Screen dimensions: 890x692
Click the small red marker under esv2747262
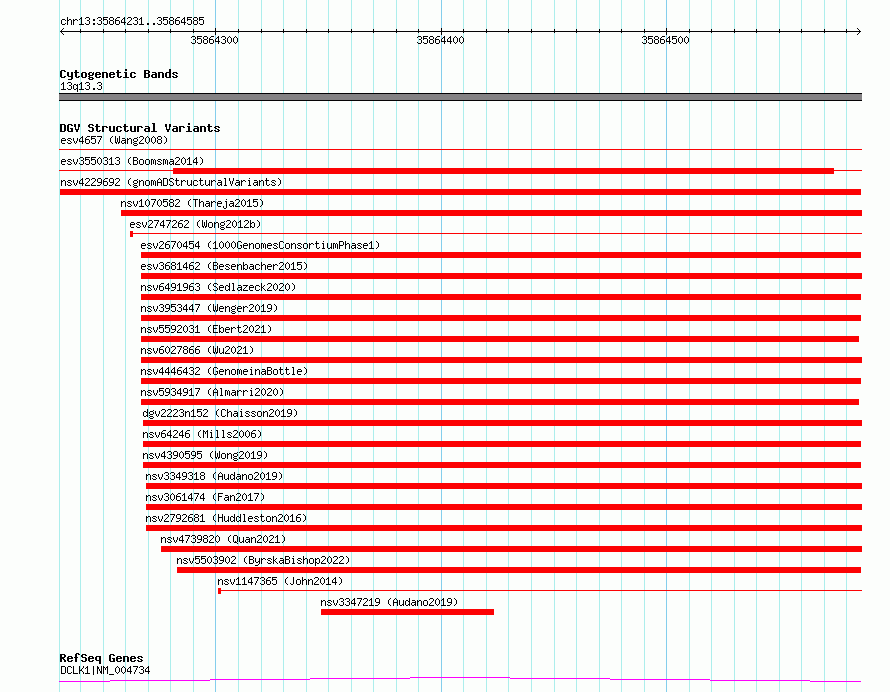(x=132, y=234)
